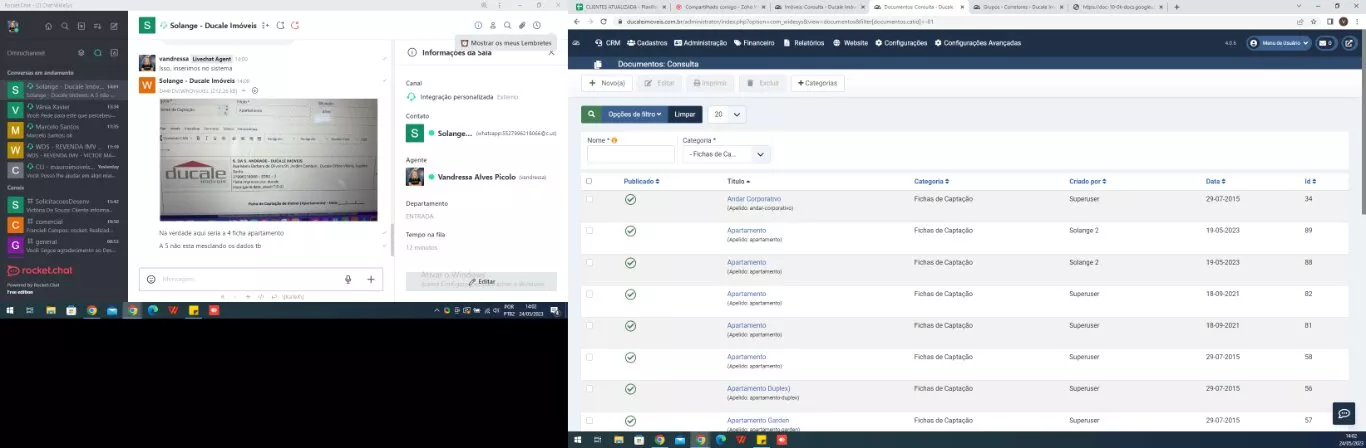Click the emoji picker in message box
Viewport: 1366px width, 448px height.
point(151,279)
